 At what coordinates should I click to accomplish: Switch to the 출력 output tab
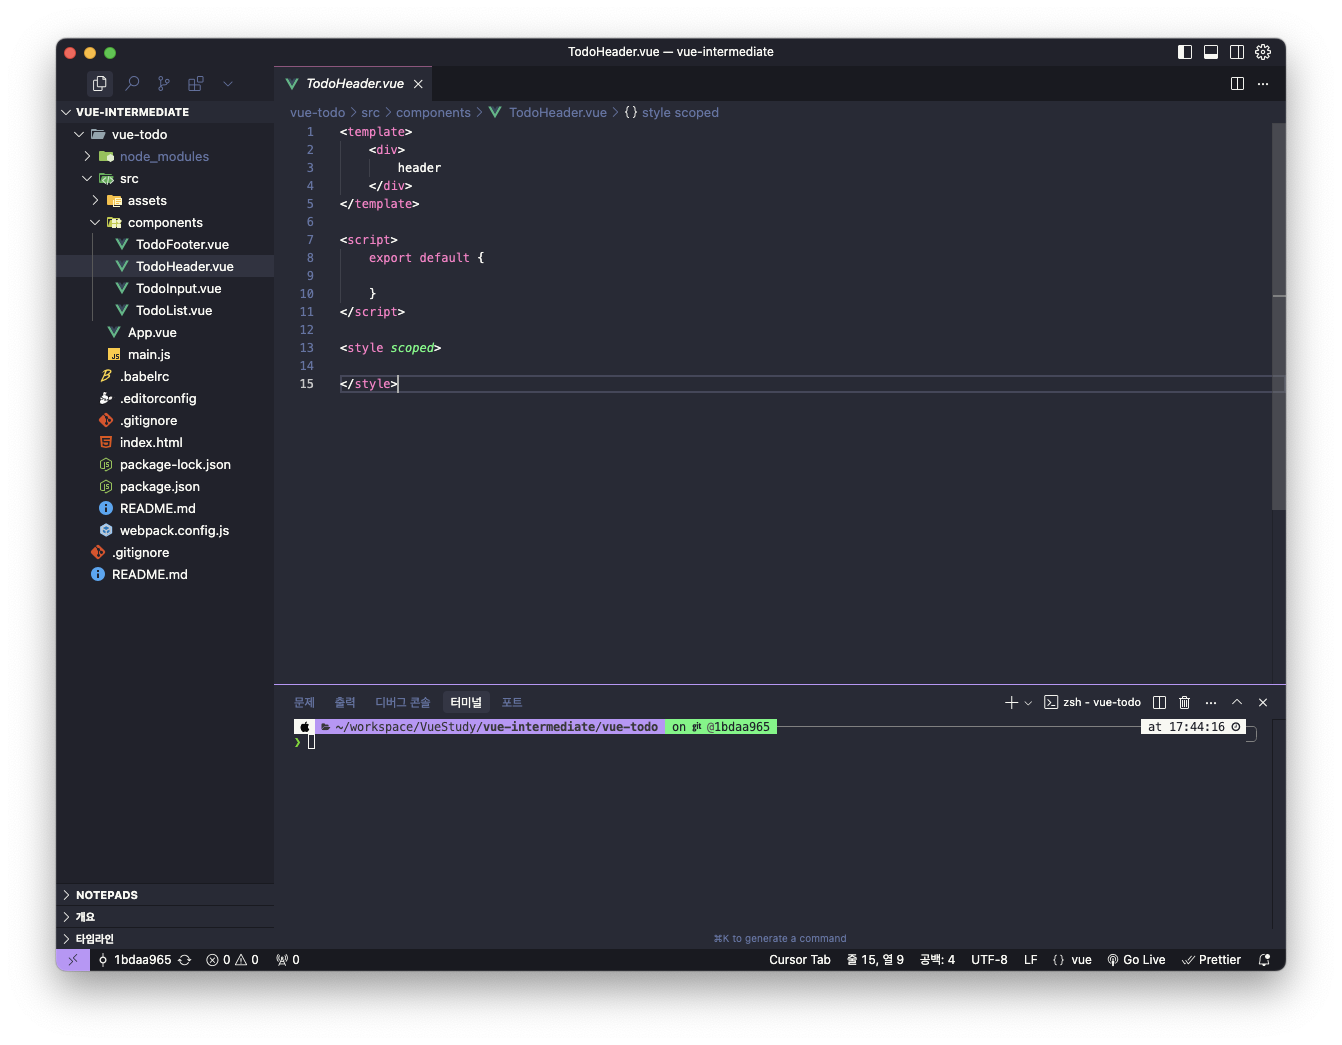click(x=345, y=703)
